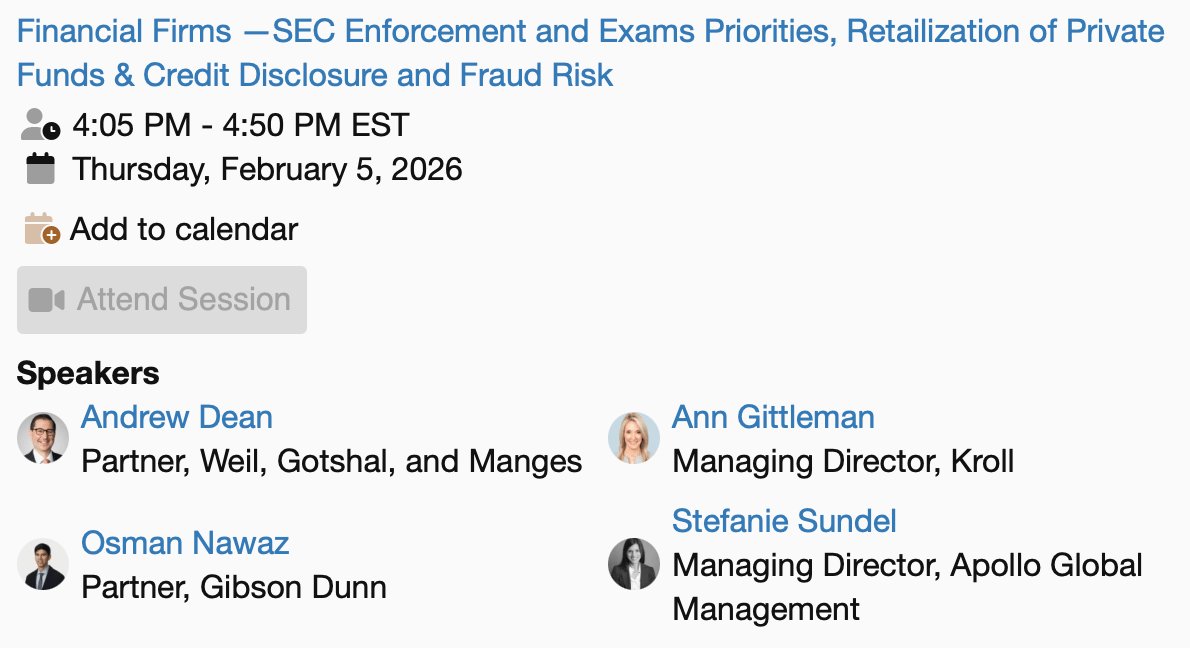The width and height of the screenshot is (1190, 648).
Task: Click the video camera icon in Attend Session
Action: (46, 300)
